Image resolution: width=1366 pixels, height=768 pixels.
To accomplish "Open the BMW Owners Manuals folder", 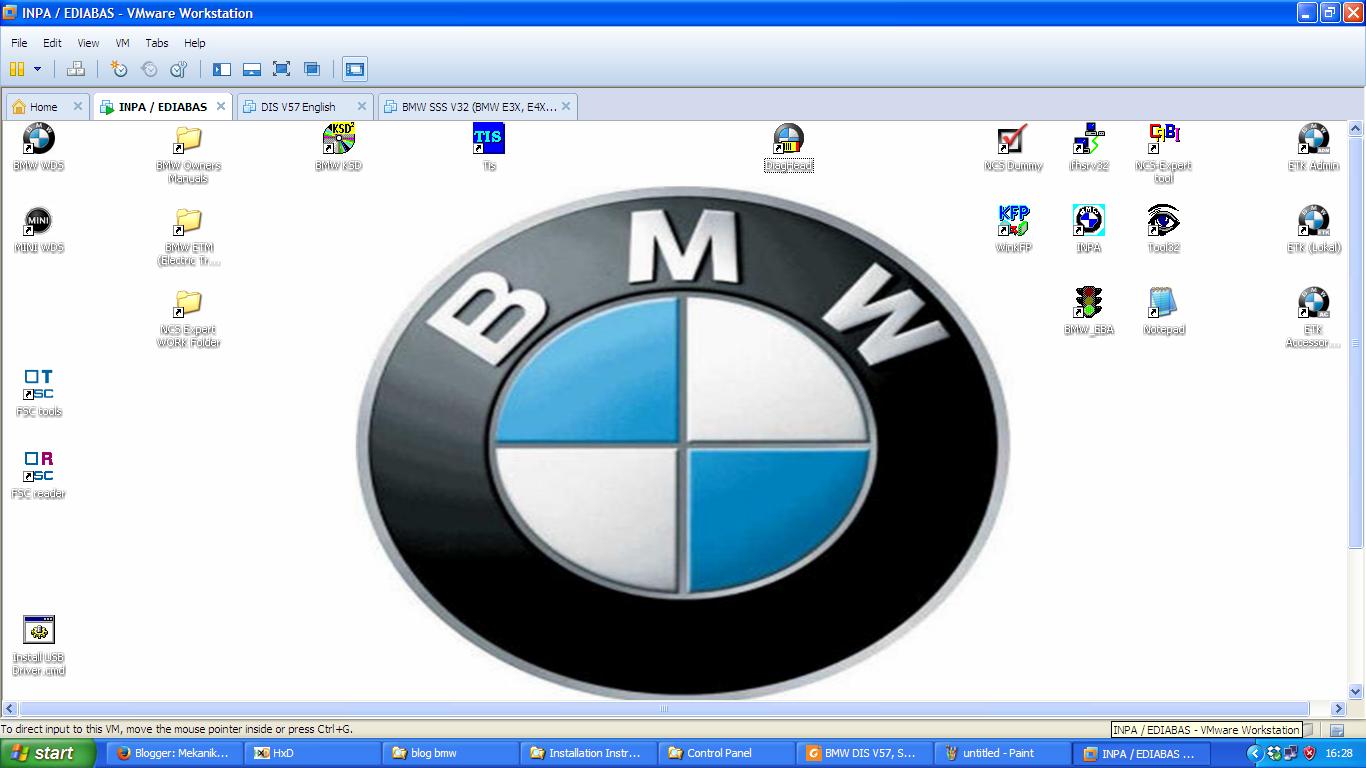I will 188,153.
